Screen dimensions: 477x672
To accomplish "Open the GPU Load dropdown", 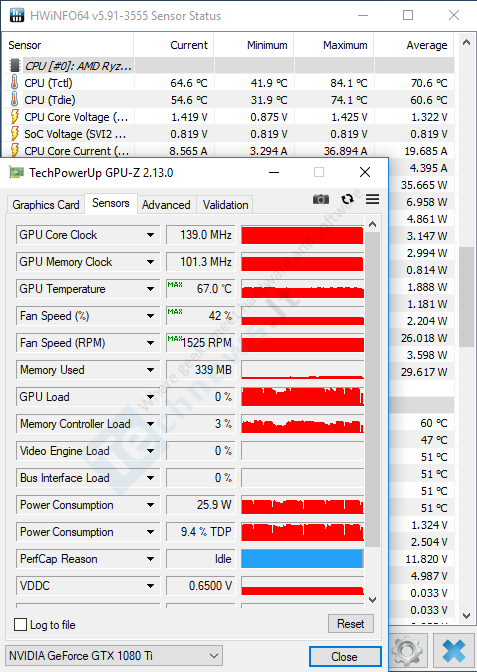I will (150, 397).
